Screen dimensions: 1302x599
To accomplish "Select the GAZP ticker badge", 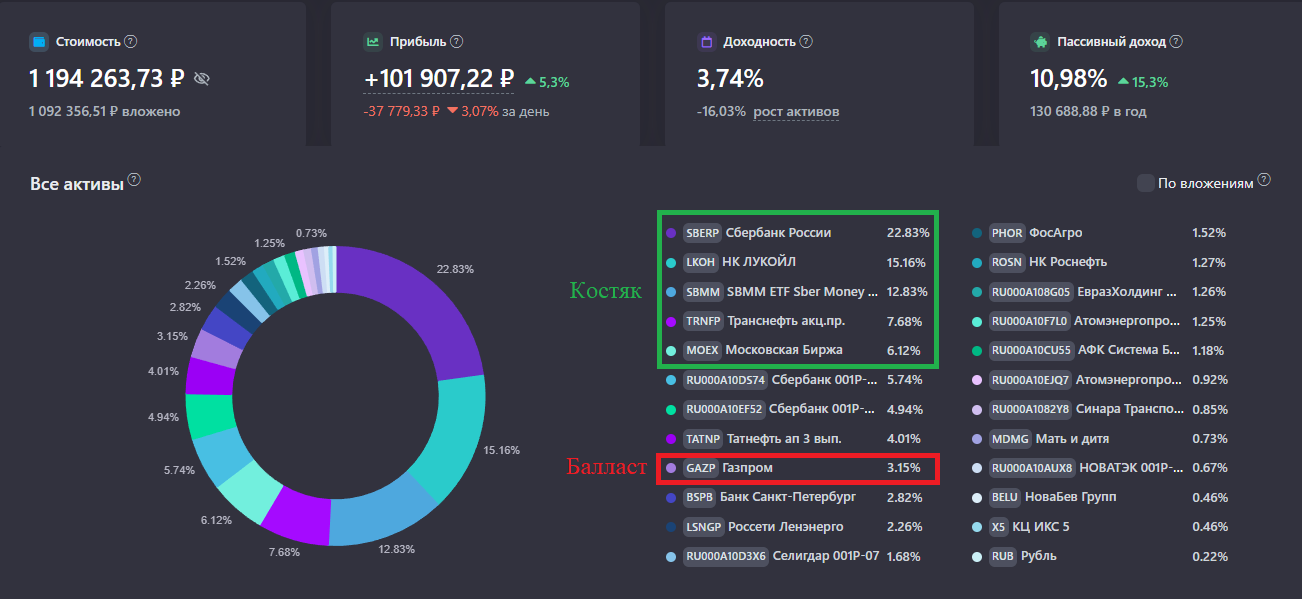I will [x=700, y=468].
